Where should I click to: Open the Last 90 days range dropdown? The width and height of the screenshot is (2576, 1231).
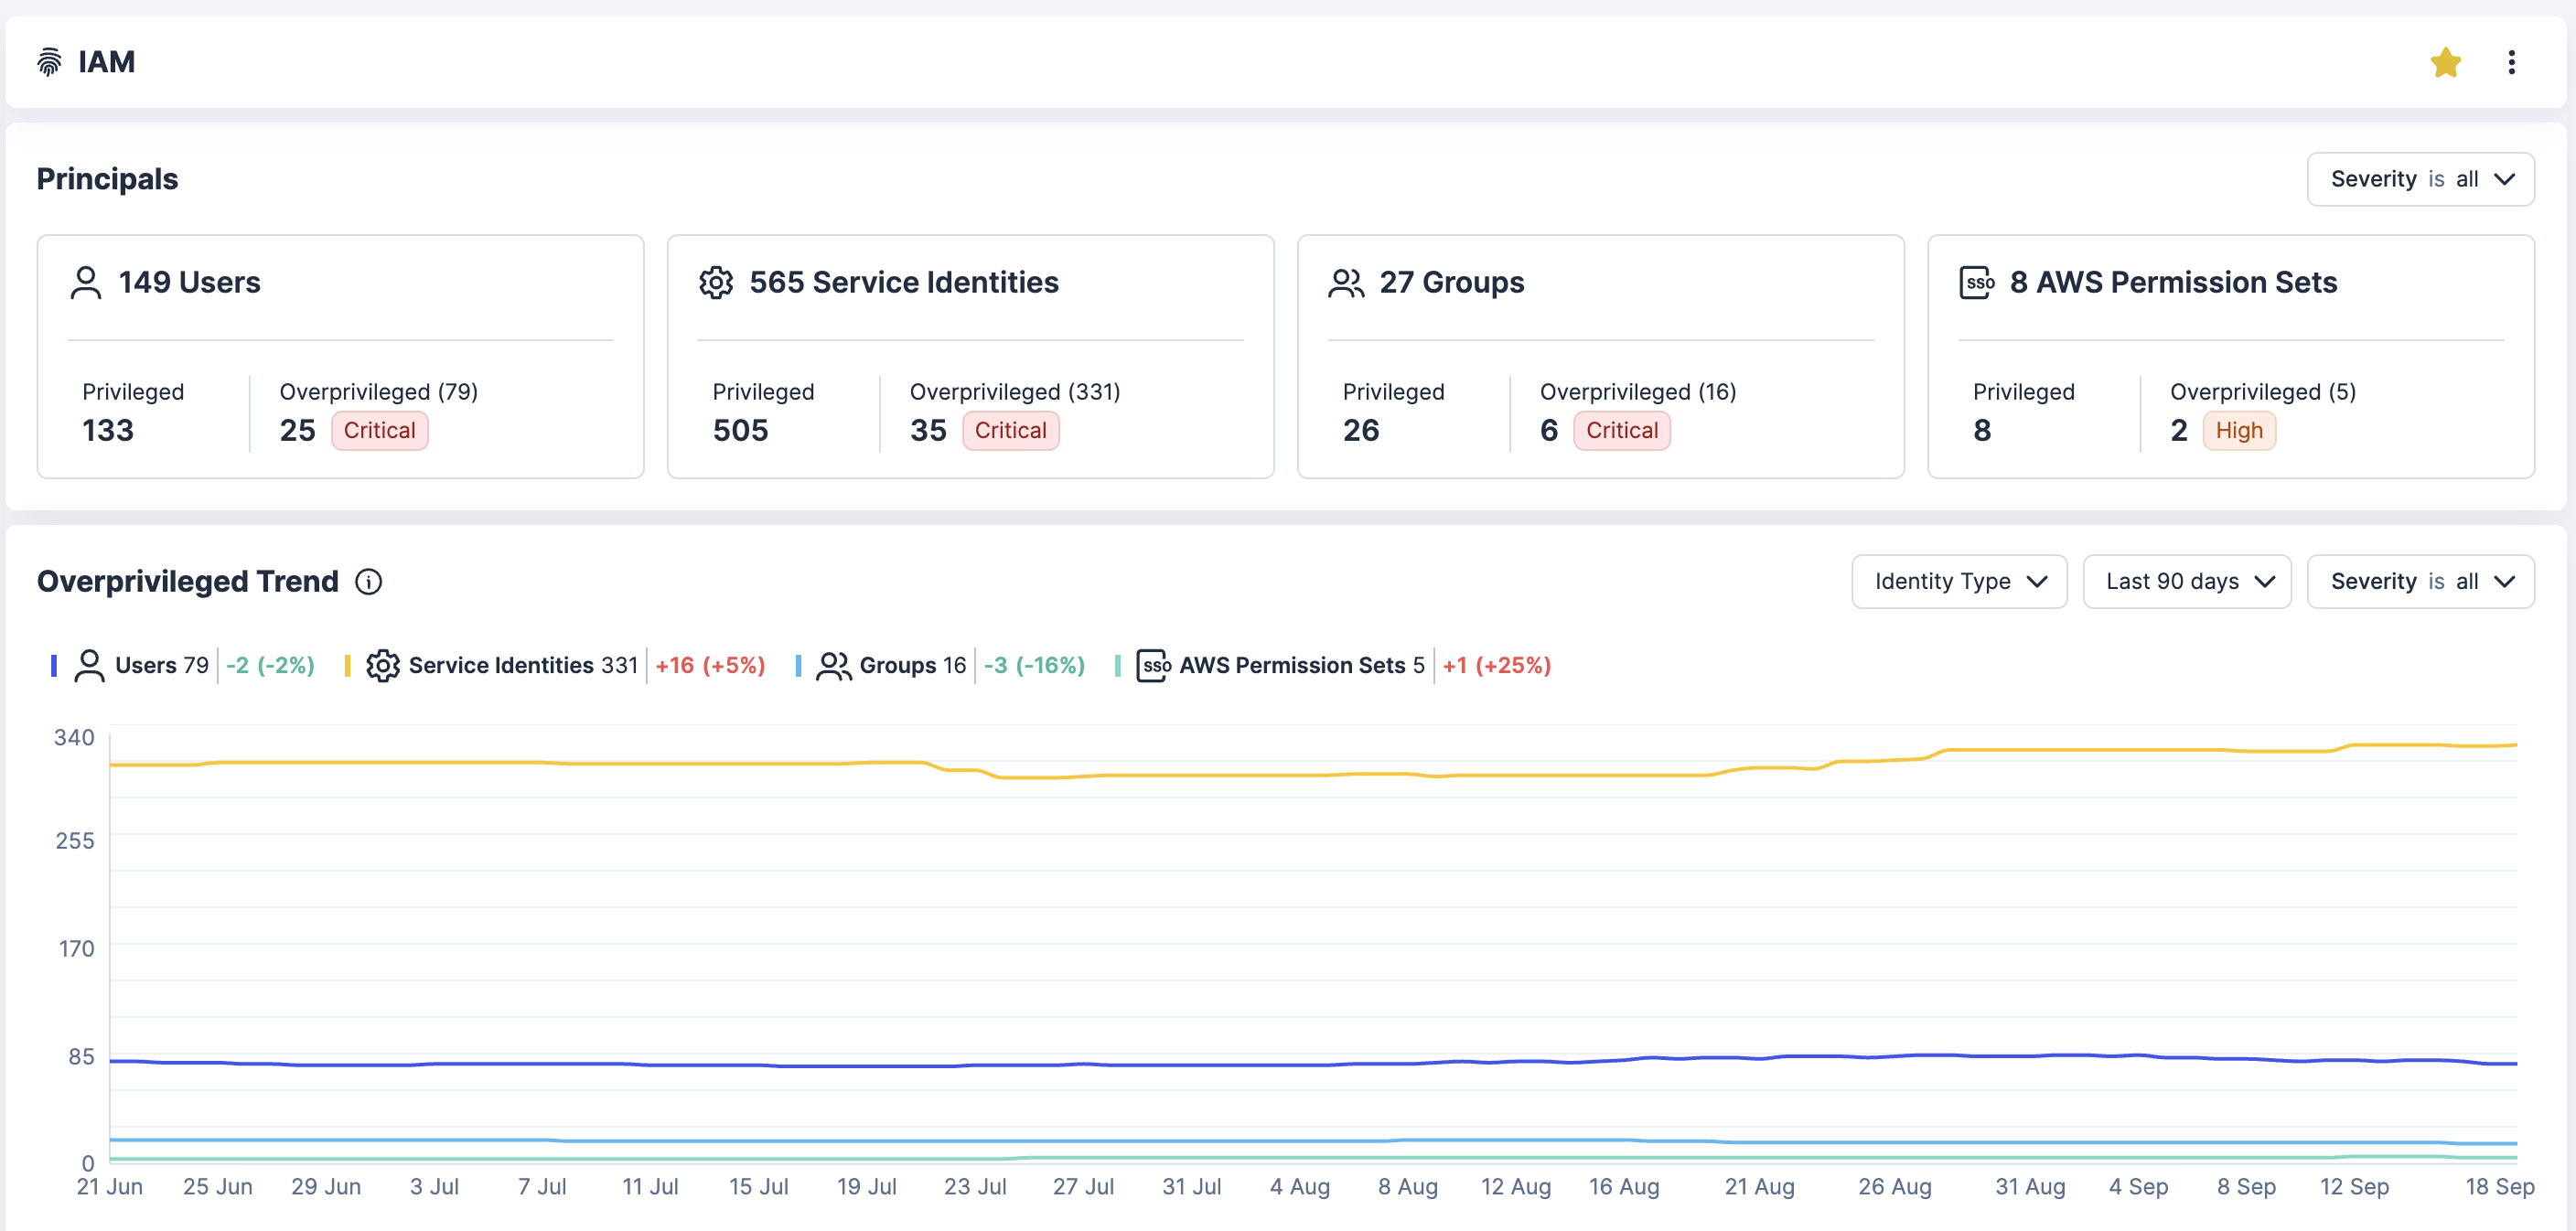tap(2186, 582)
